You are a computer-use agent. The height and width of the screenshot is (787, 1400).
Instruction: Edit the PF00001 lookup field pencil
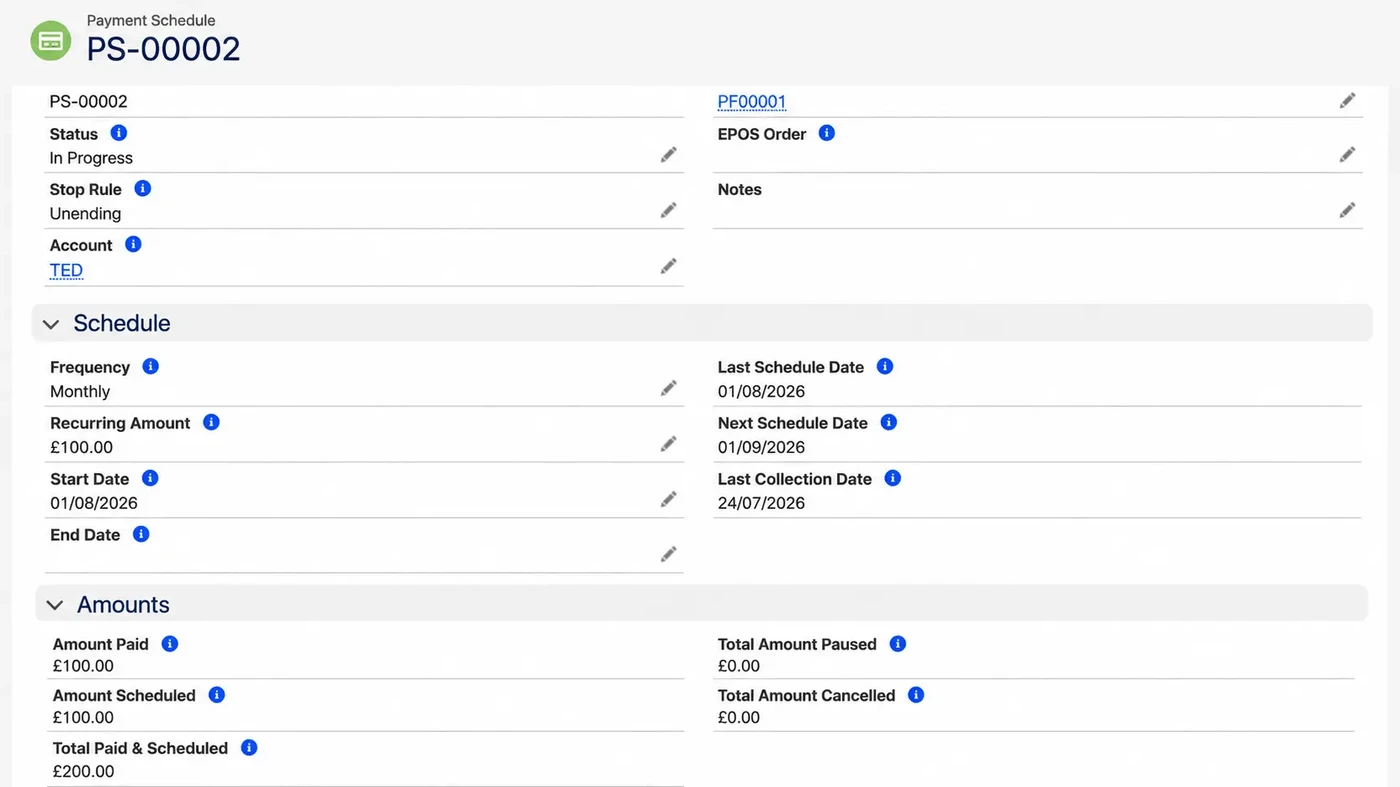coord(1347,101)
